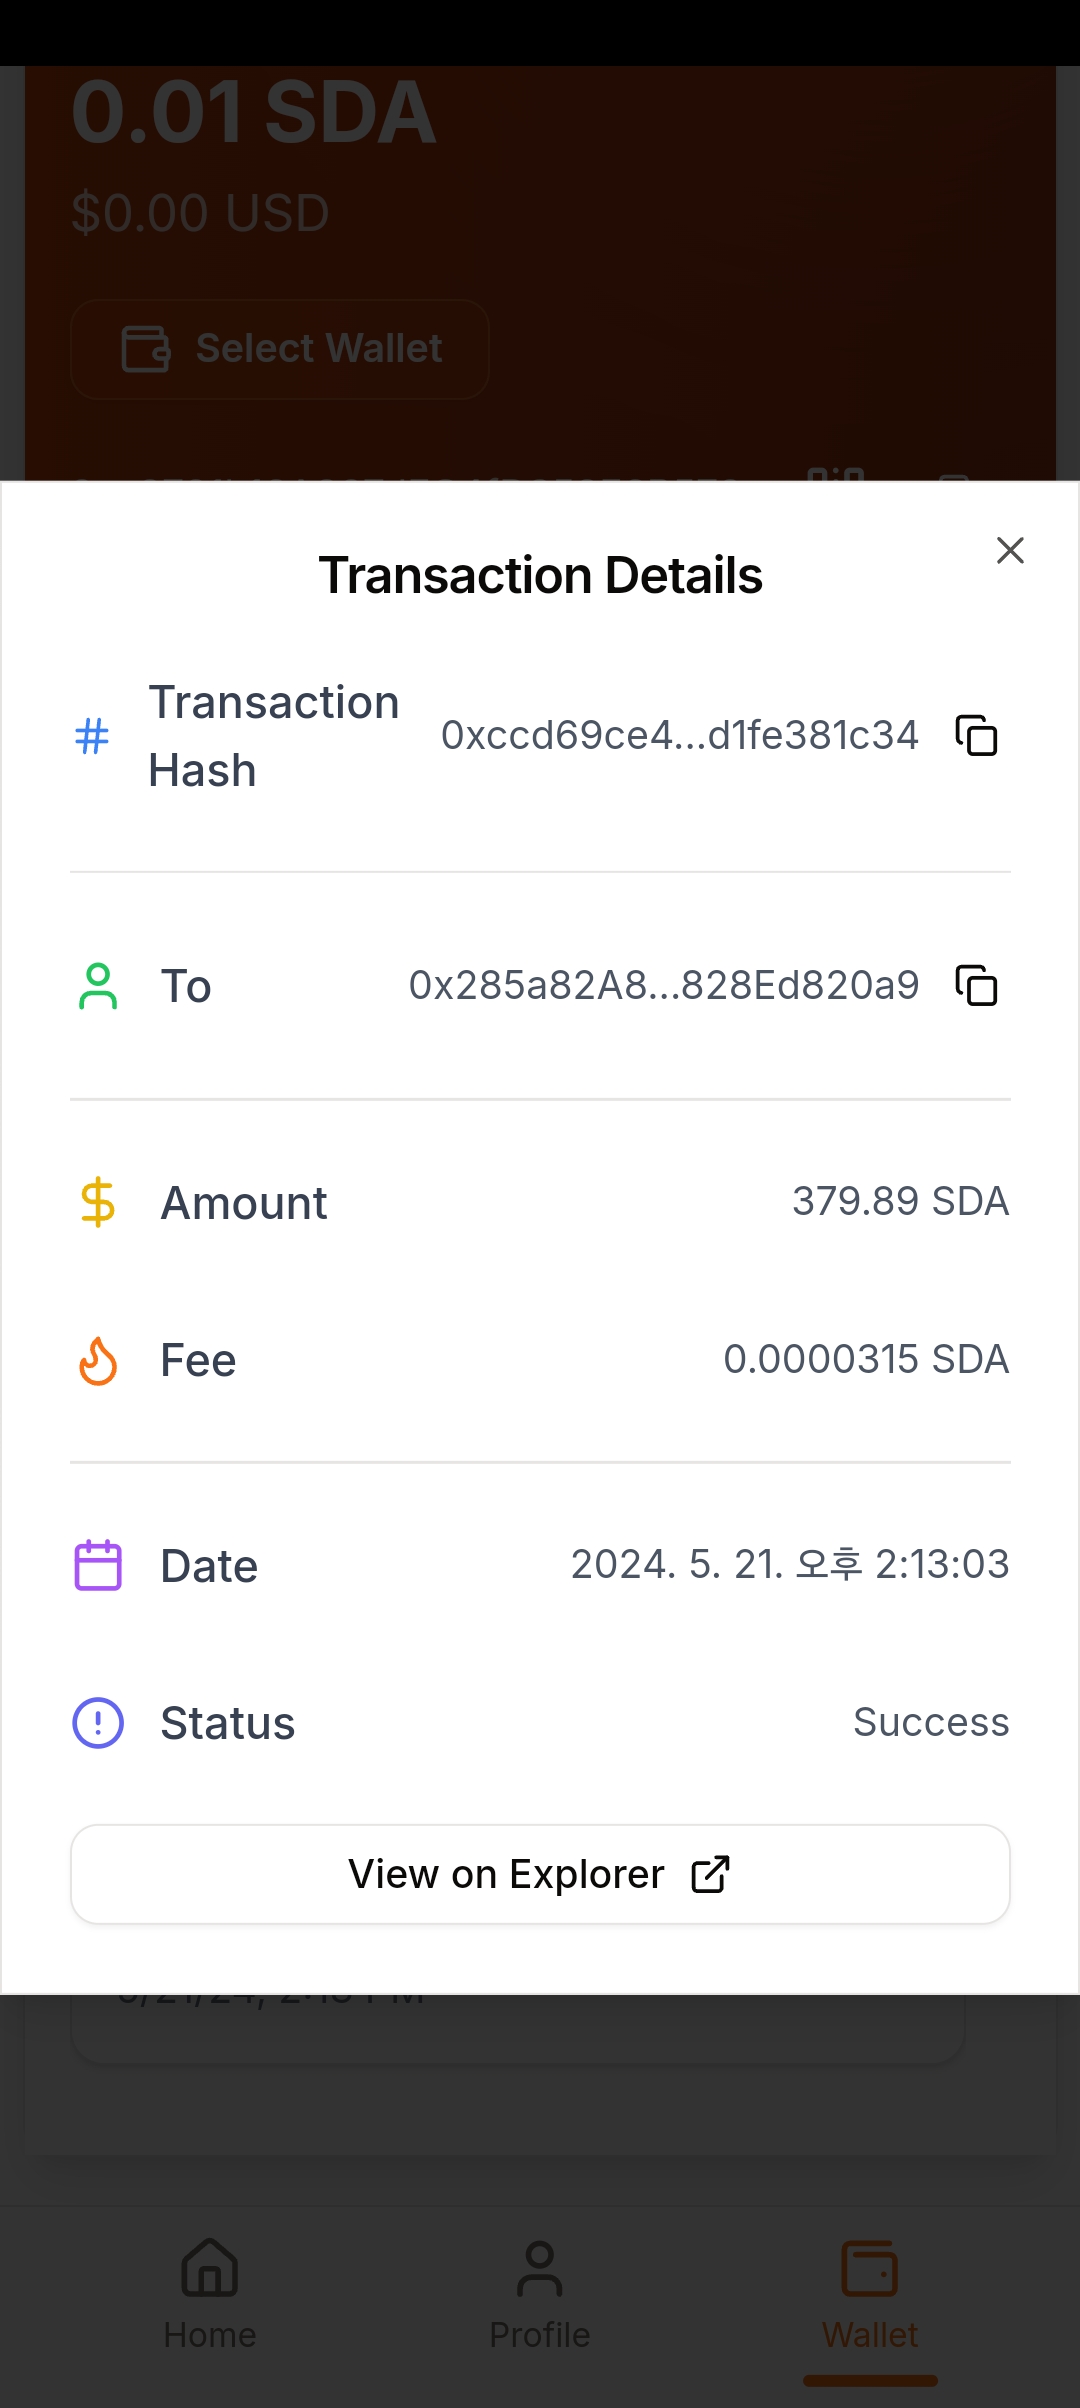Copy the recipient To address
Viewport: 1080px width, 2408px height.
pos(976,986)
